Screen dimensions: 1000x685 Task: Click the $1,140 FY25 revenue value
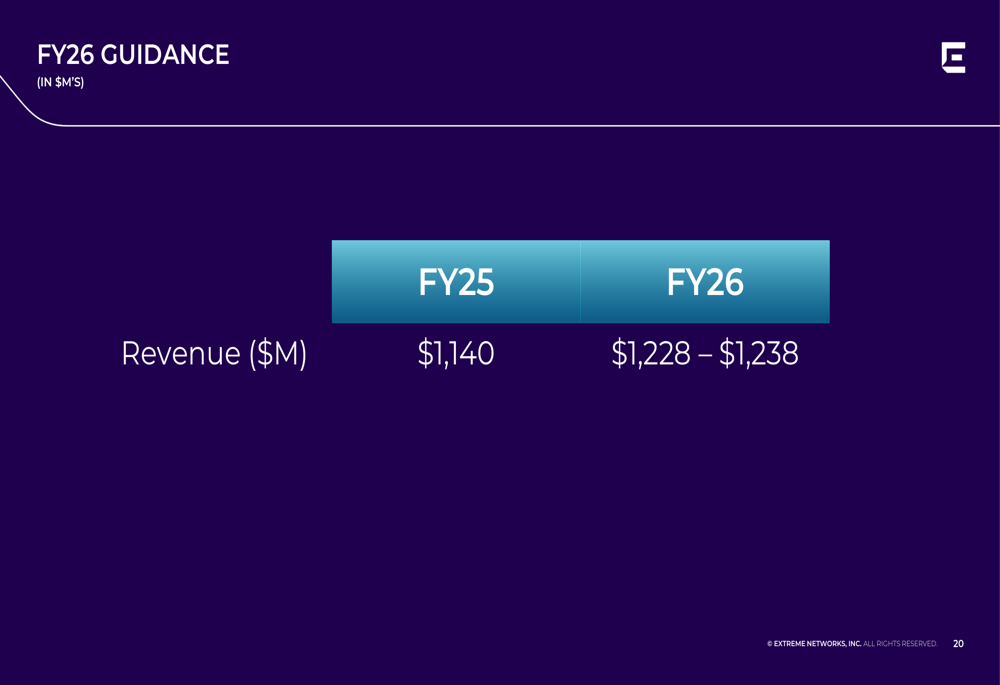[456, 353]
